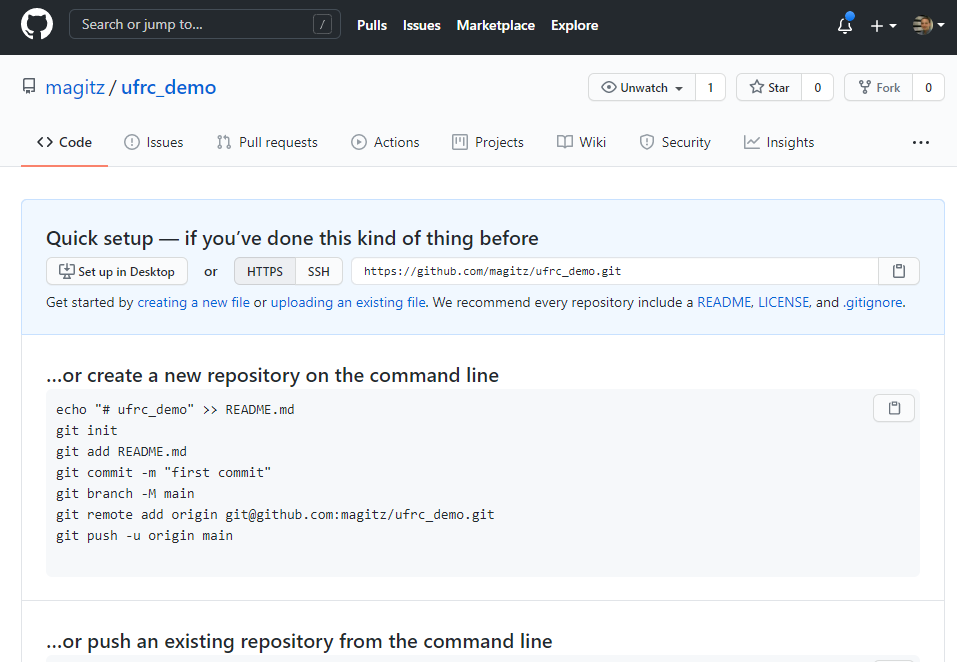Go to the Actions tab
This screenshot has width=957, height=662.
385,142
